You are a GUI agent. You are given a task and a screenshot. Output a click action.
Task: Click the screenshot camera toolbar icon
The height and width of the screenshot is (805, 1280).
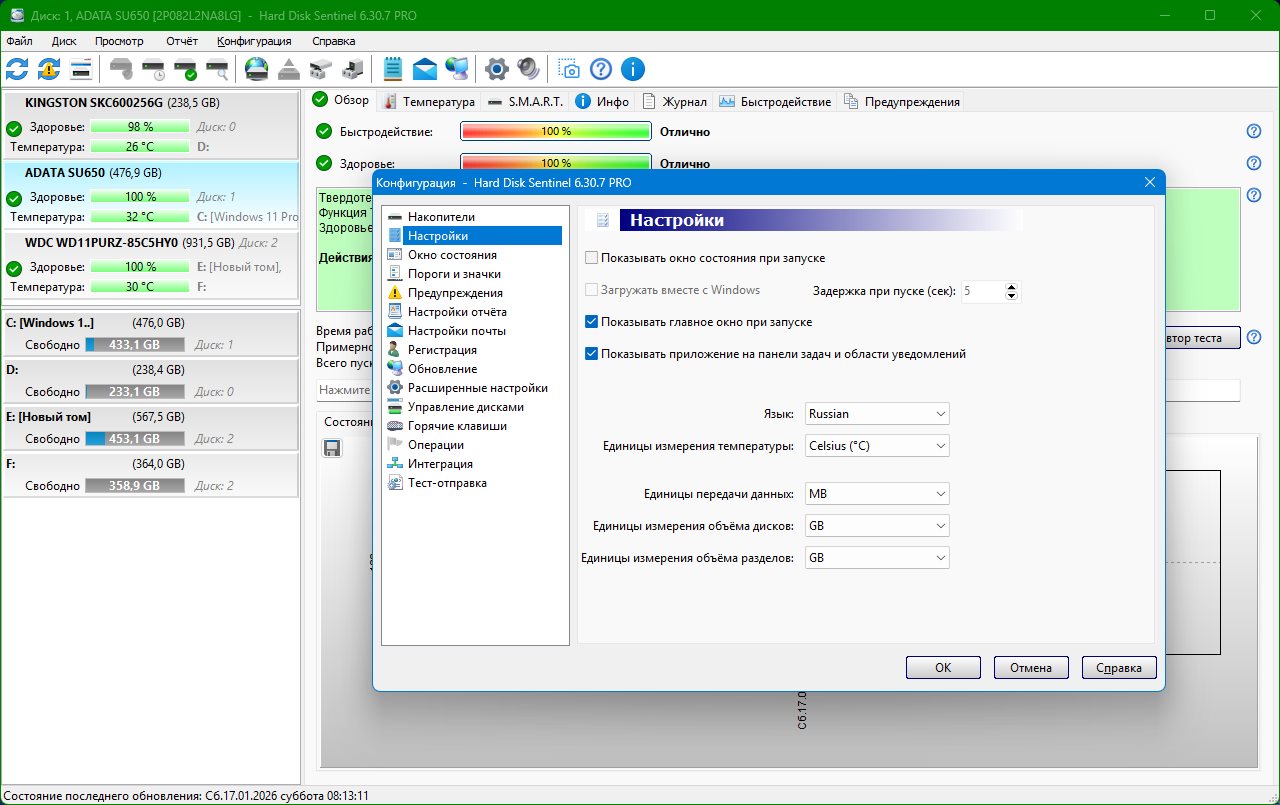pos(568,69)
